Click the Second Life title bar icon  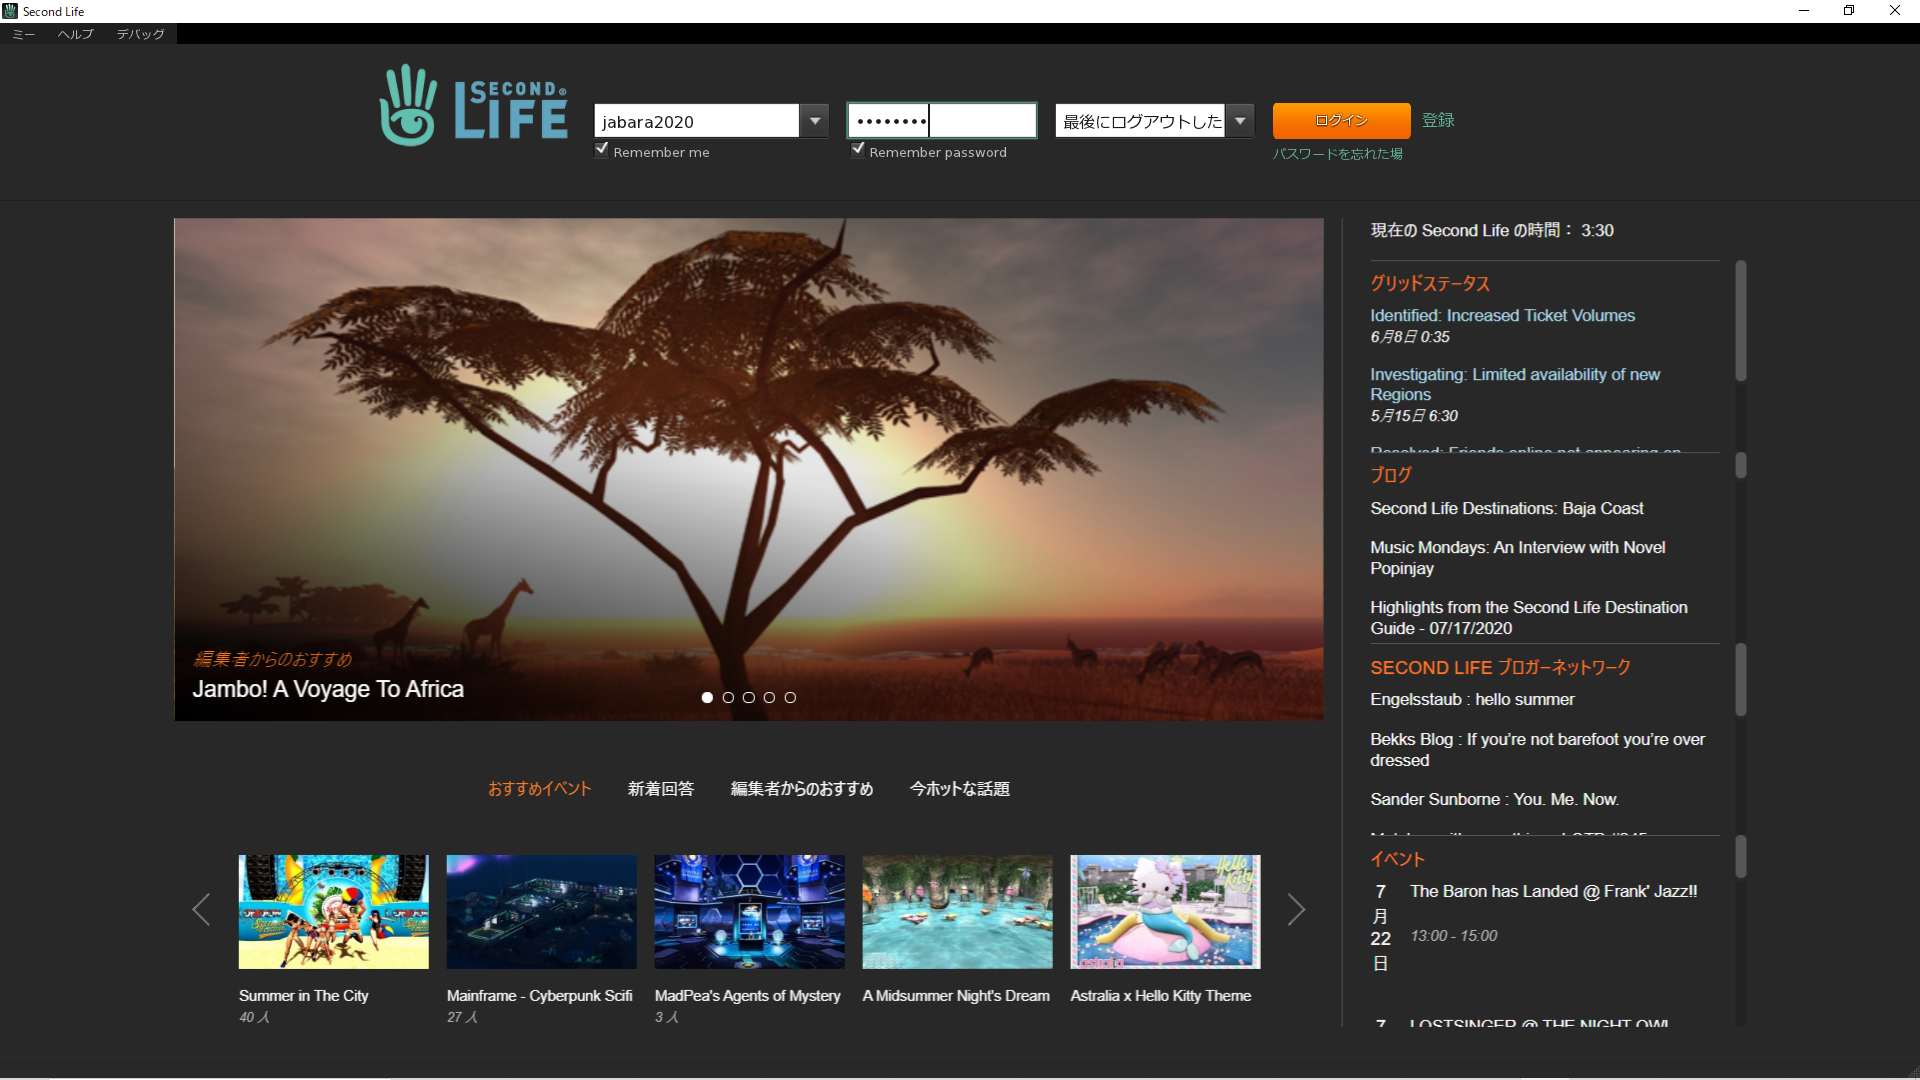10,11
